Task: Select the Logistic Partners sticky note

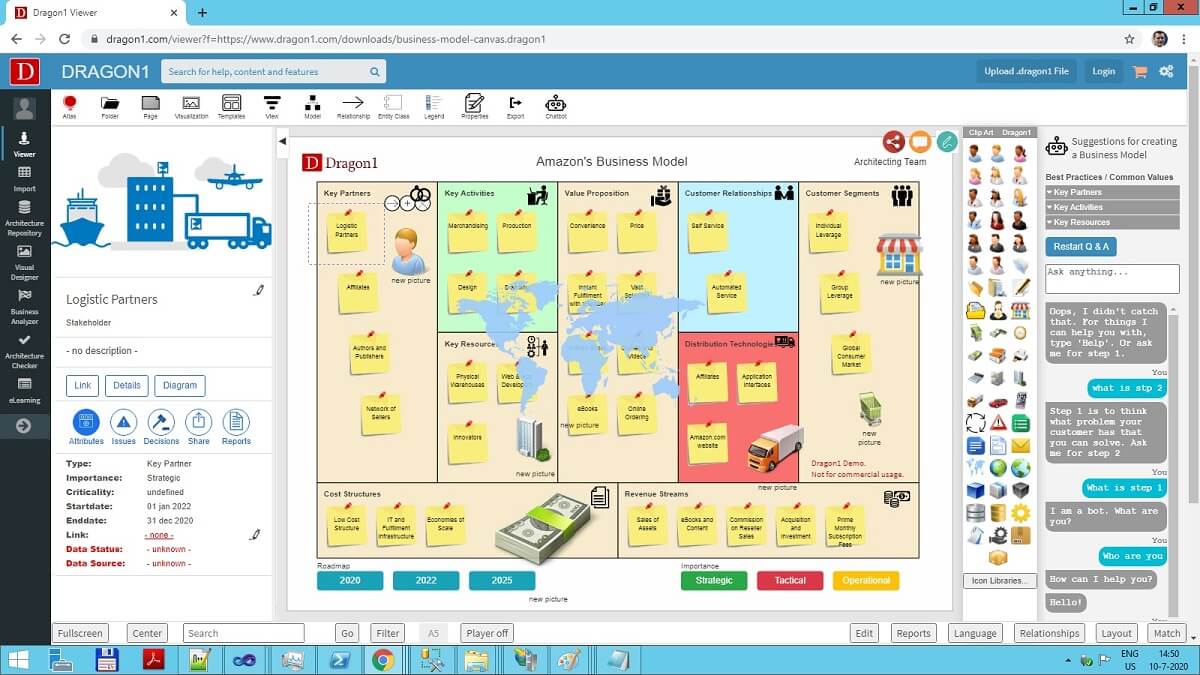Action: coord(346,230)
